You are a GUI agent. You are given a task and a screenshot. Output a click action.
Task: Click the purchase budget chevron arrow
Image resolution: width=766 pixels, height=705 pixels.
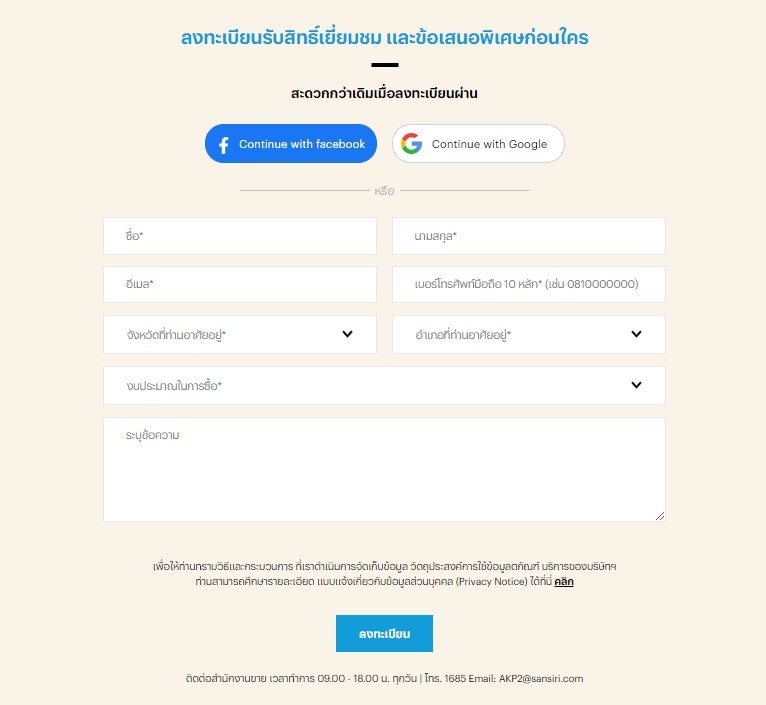click(x=636, y=385)
